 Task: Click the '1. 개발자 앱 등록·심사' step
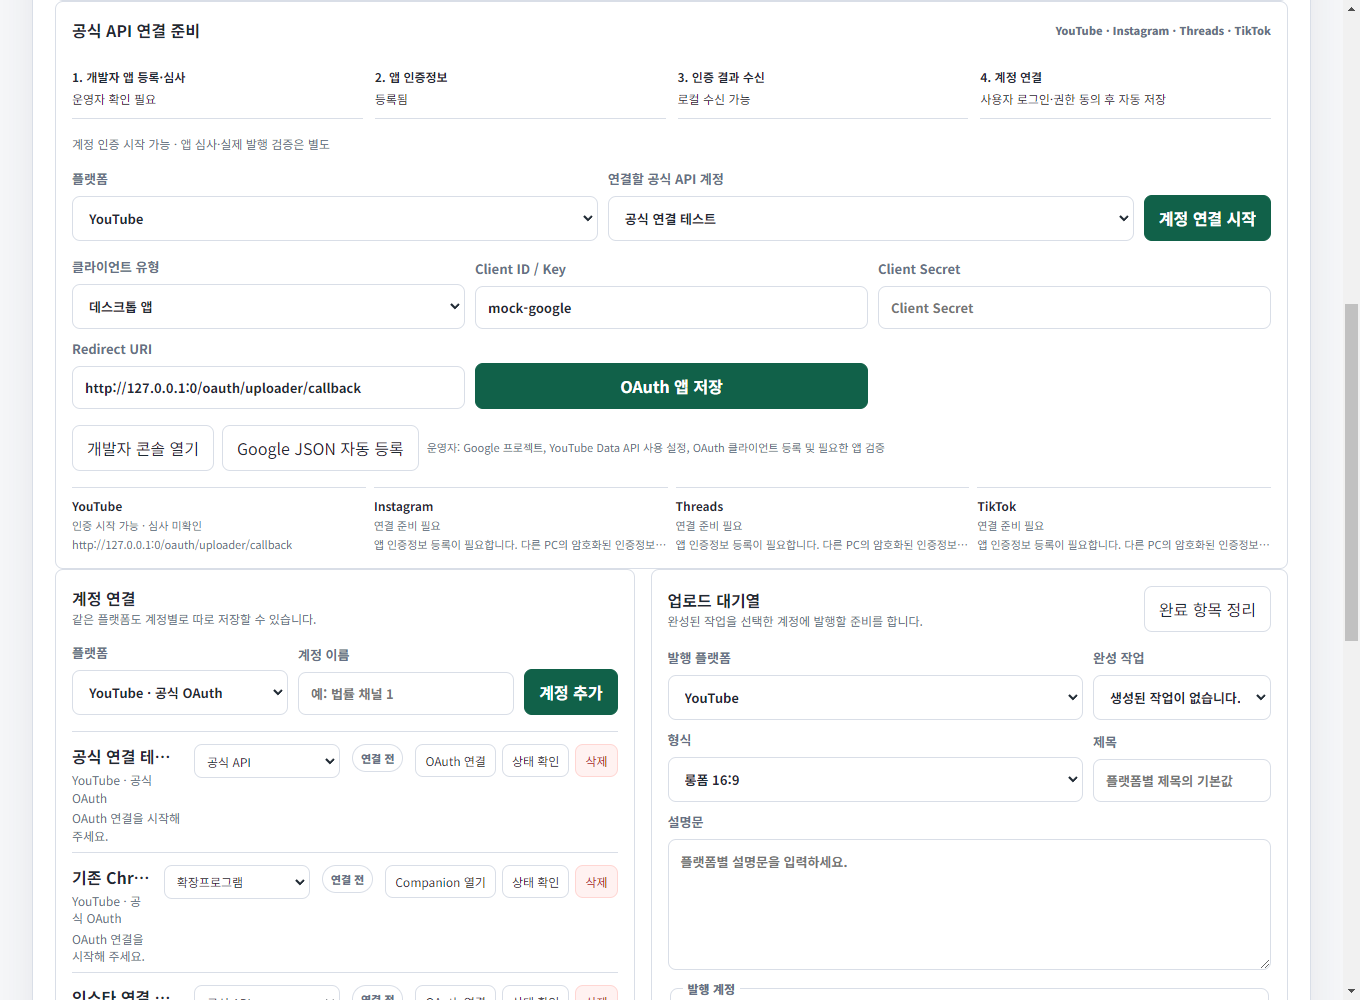point(128,77)
